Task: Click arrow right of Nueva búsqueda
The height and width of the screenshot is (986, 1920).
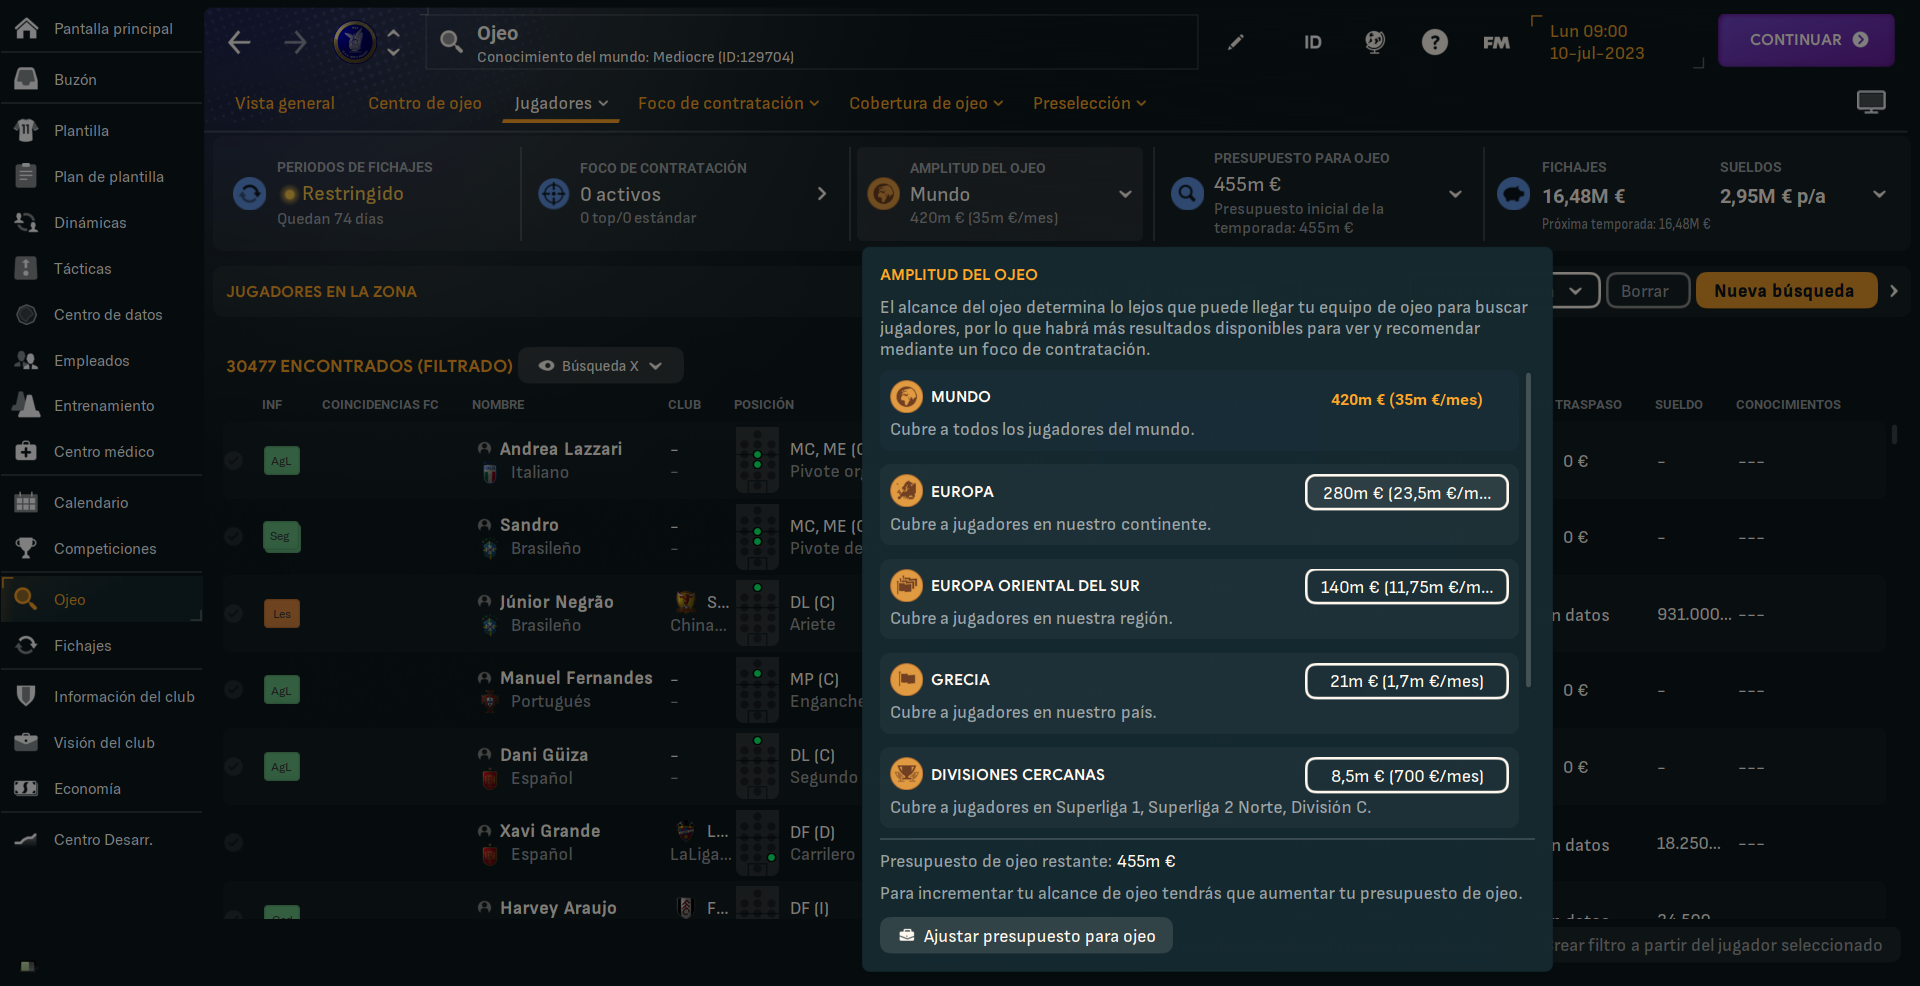Action: click(1894, 291)
